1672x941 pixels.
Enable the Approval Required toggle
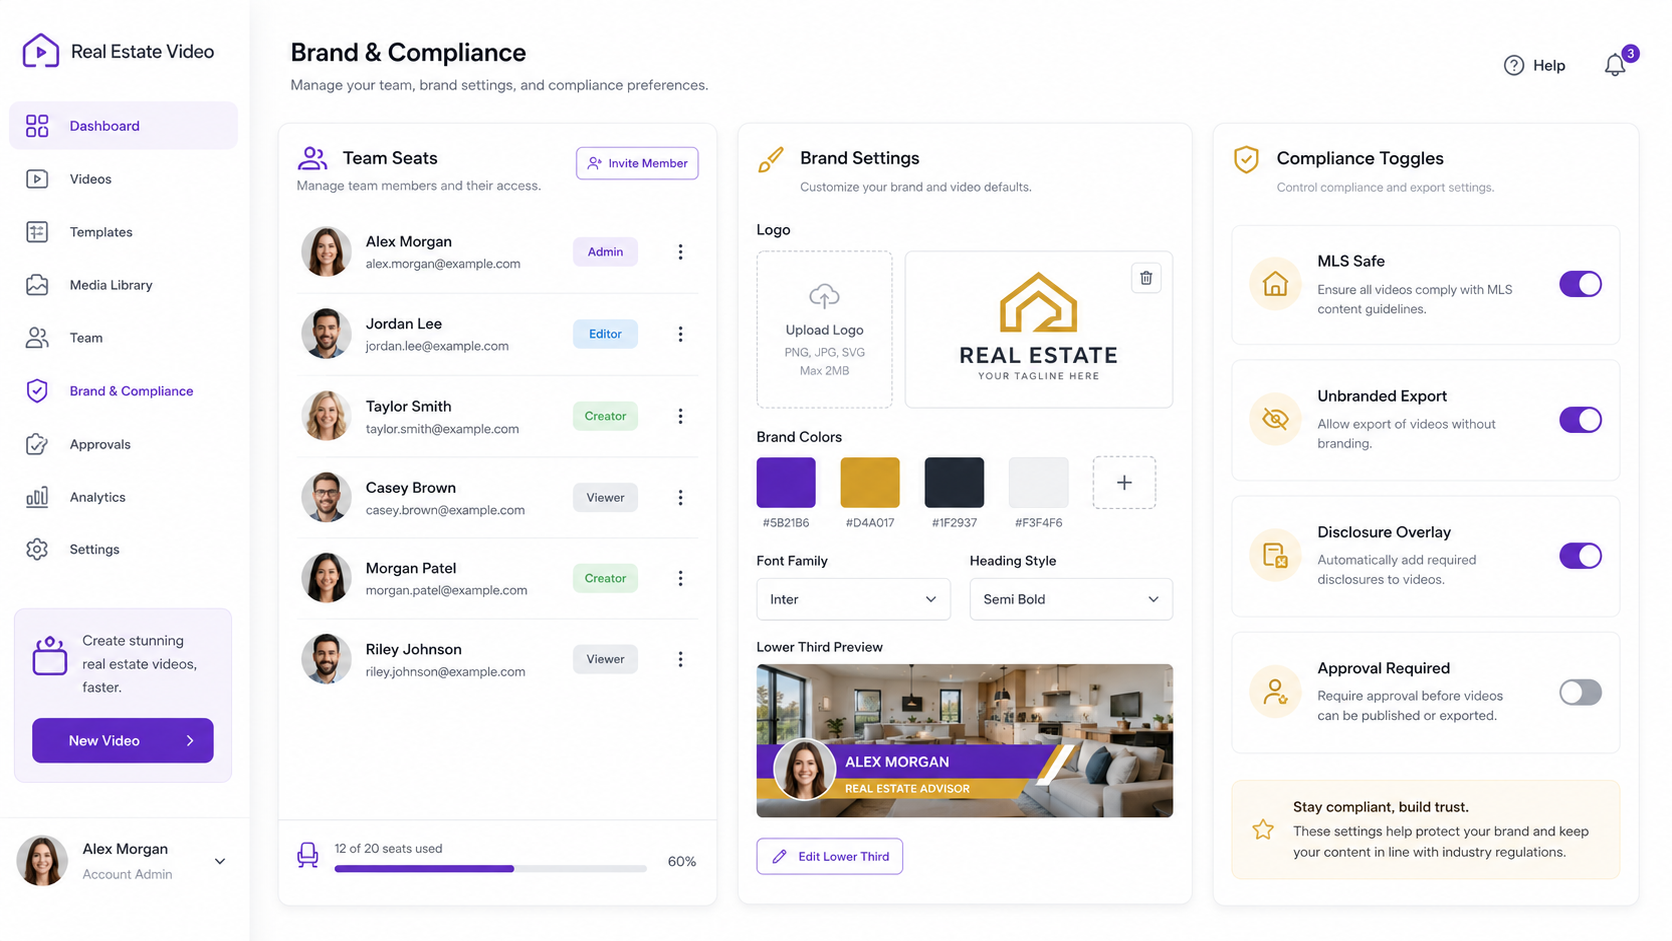click(x=1580, y=692)
